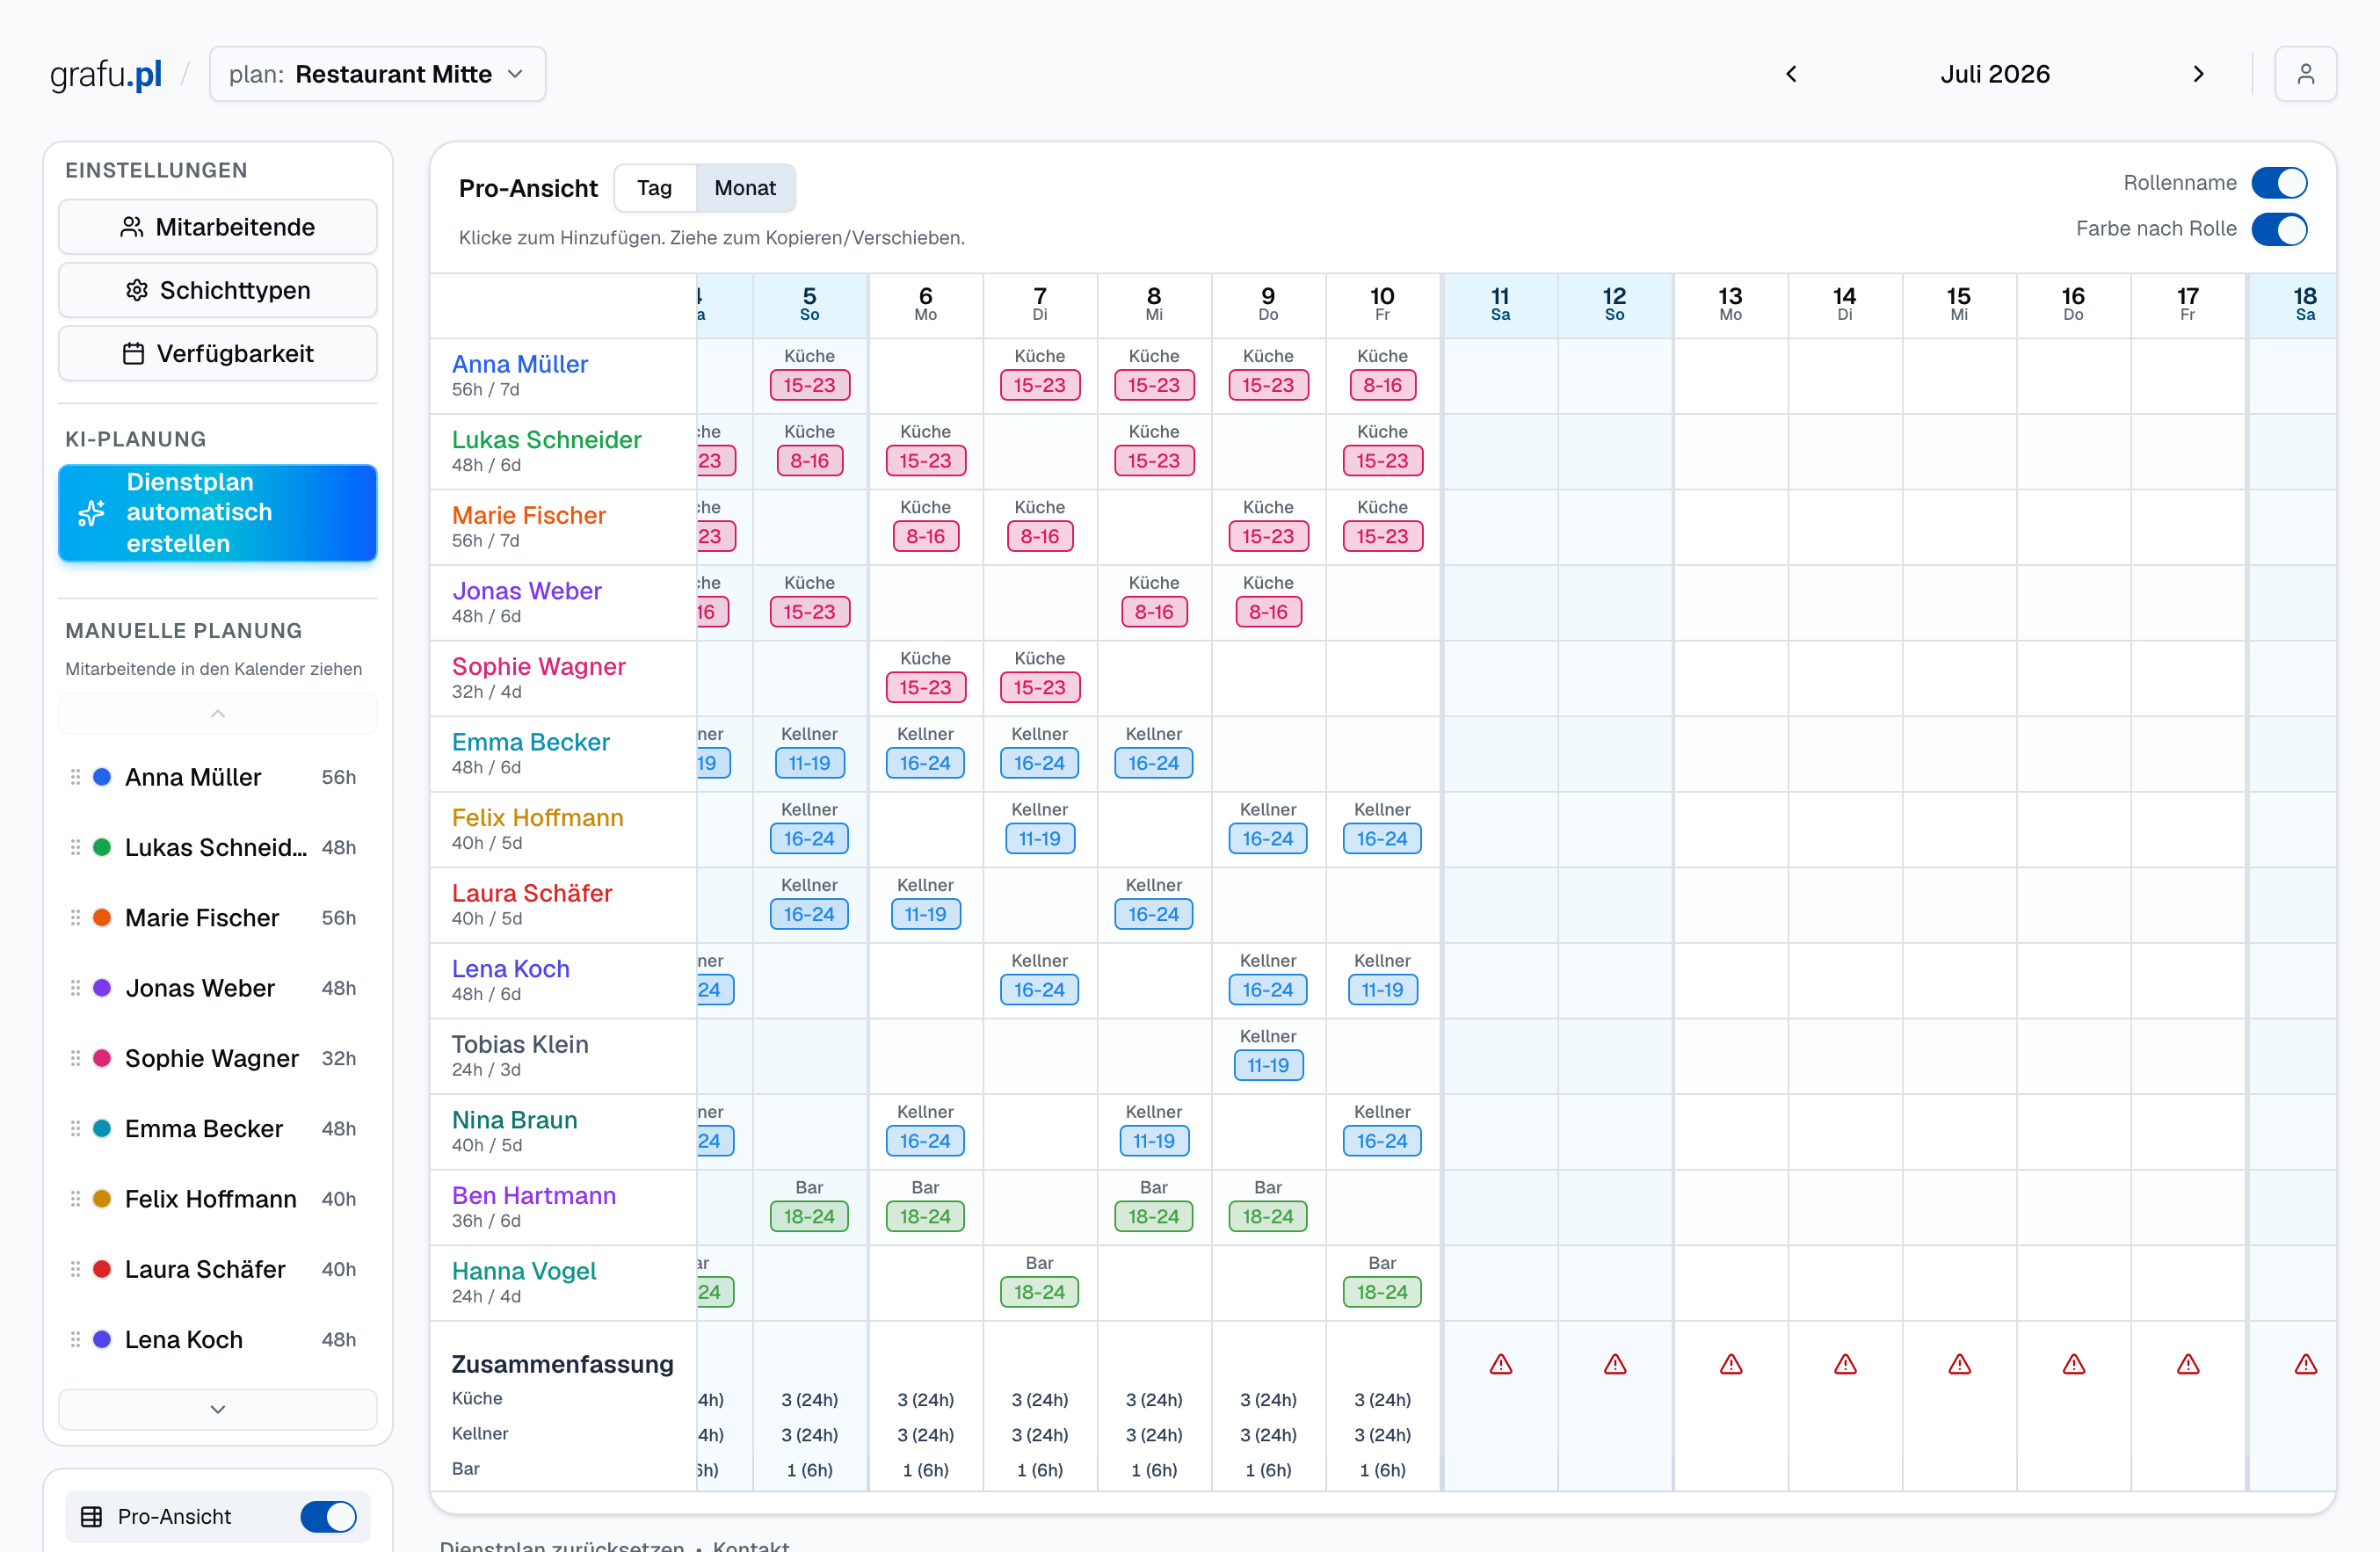Select Emma Becker's 11-19 Kellner shift on day 5

[x=809, y=763]
